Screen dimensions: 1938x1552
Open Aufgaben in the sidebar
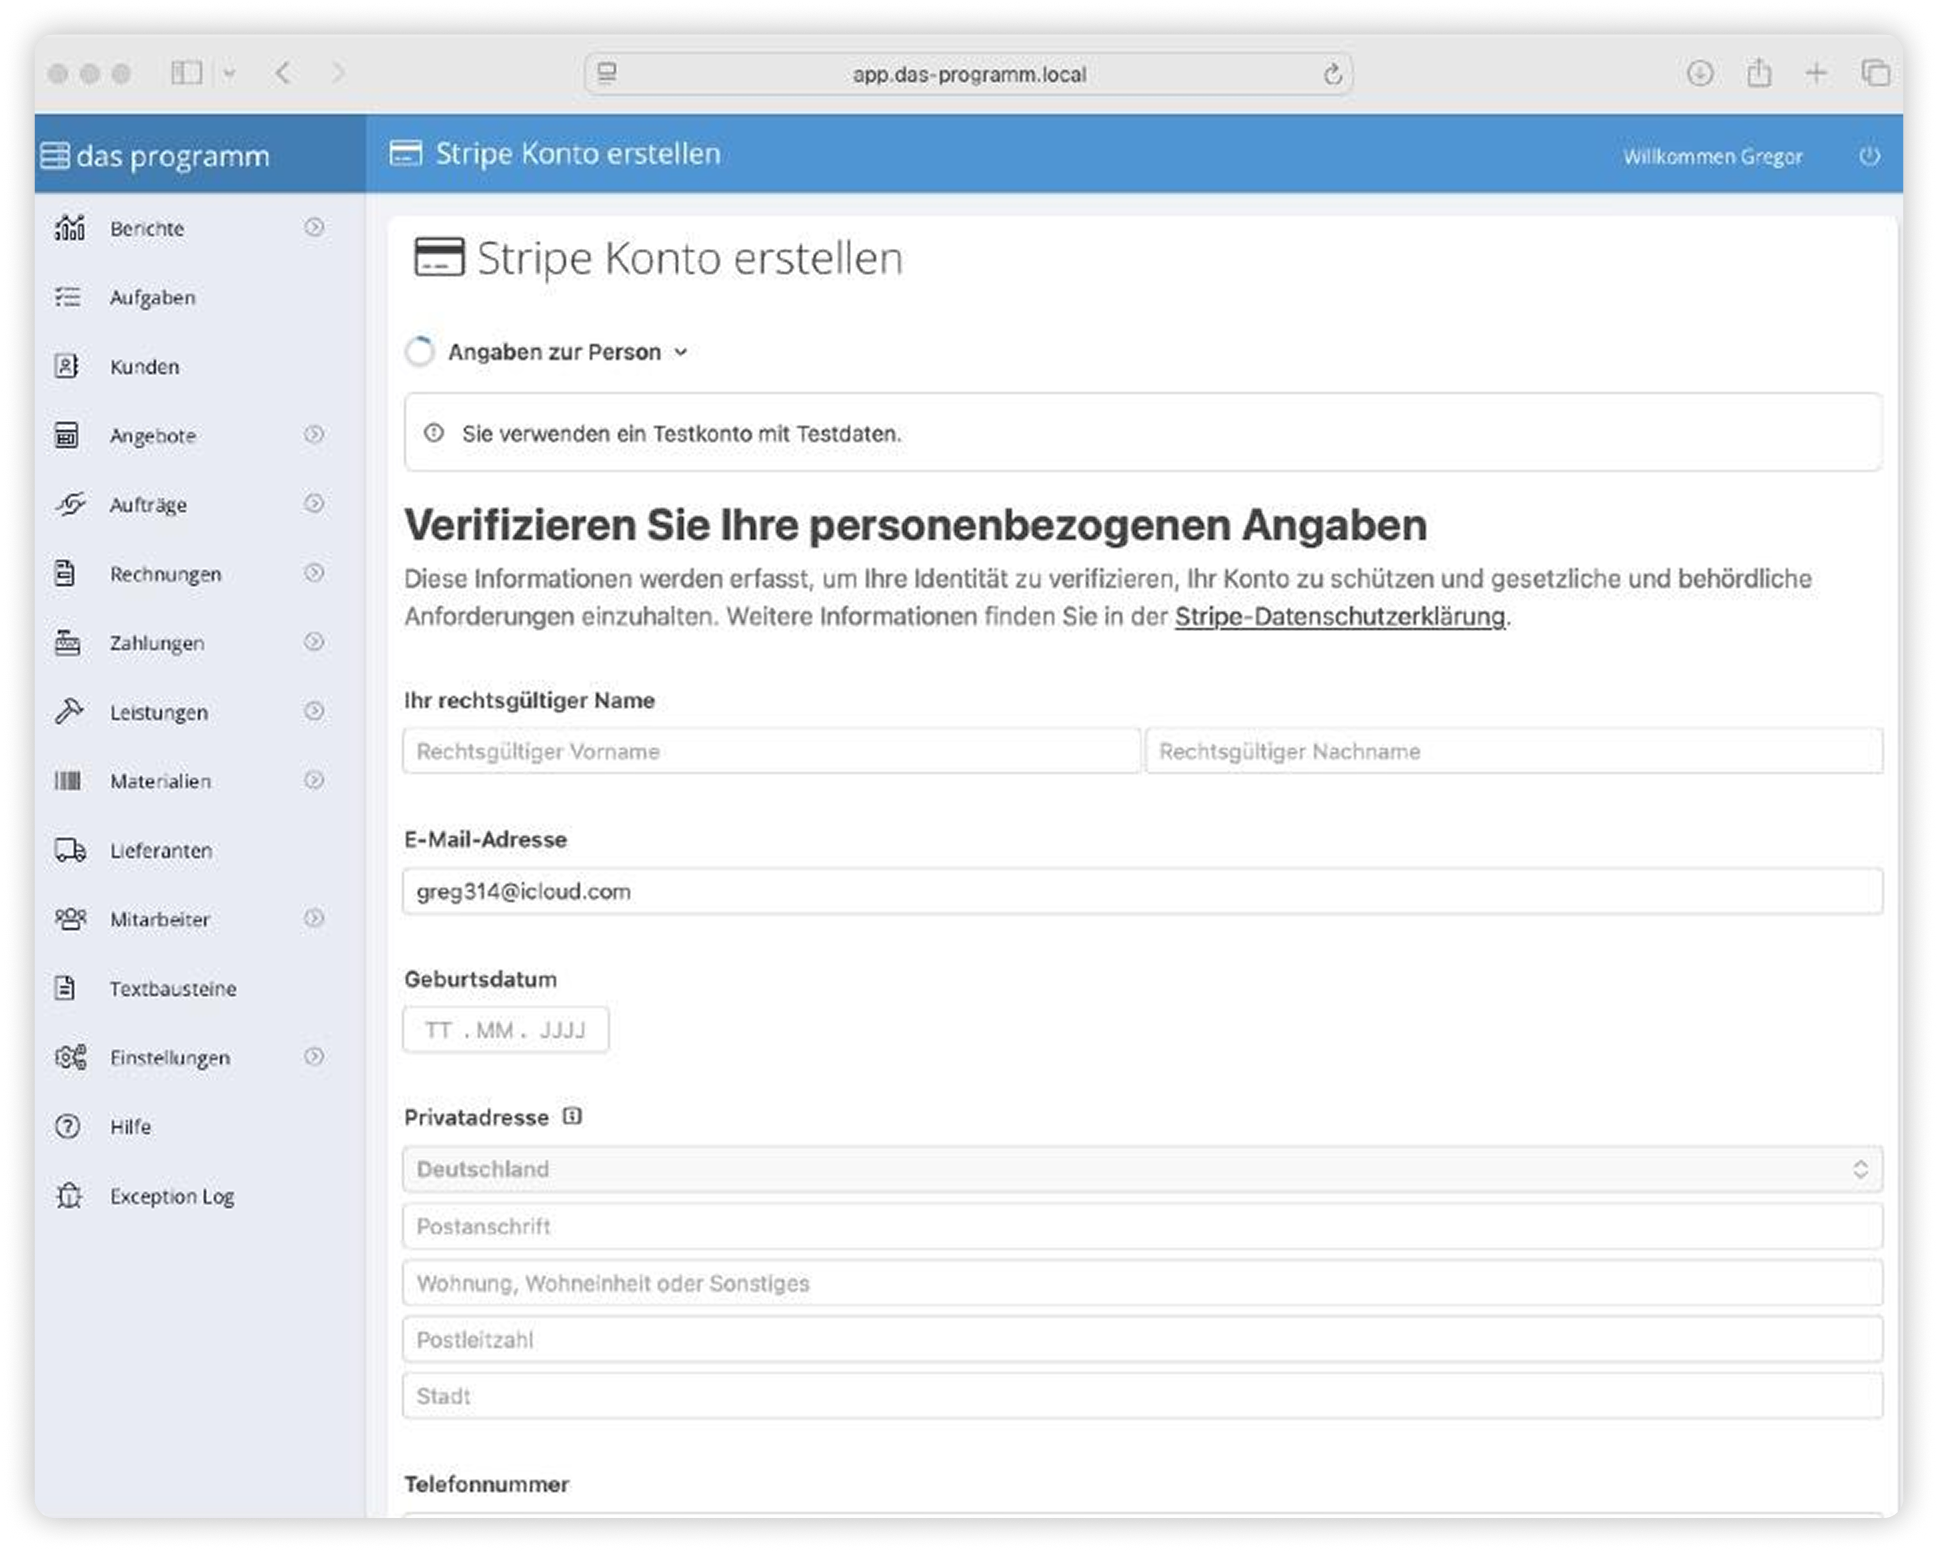point(152,297)
